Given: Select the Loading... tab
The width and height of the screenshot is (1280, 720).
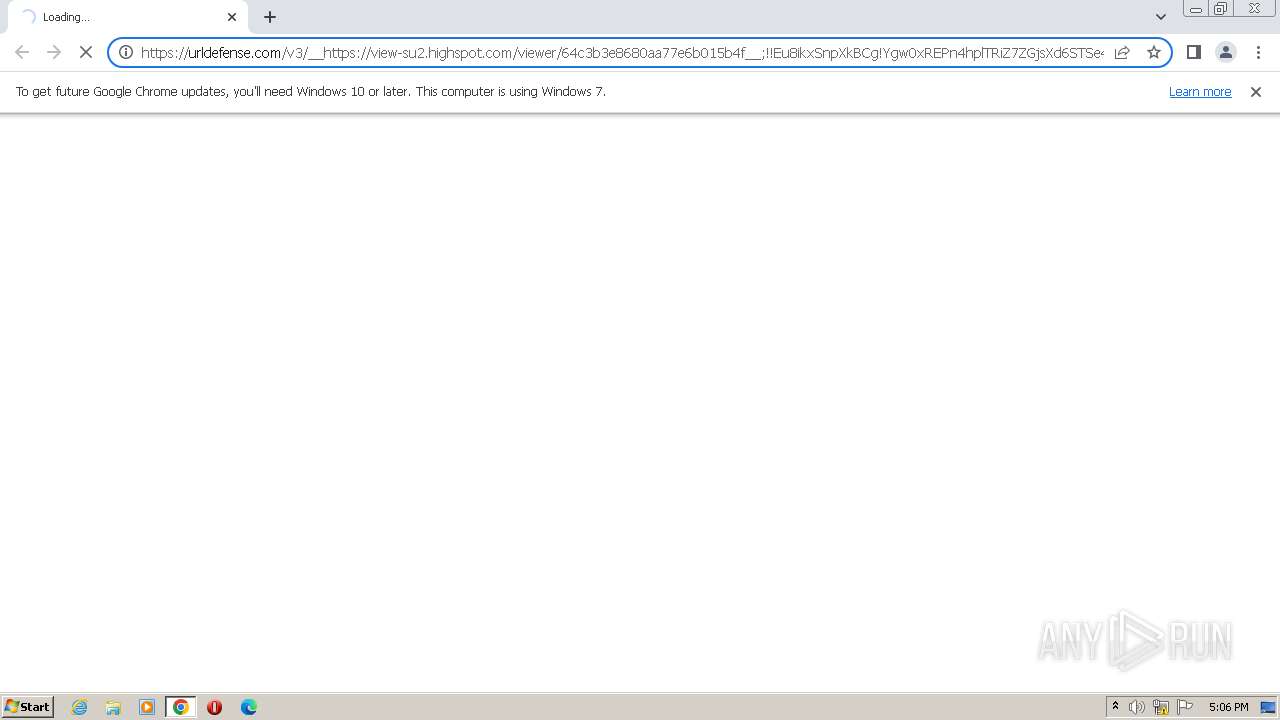Looking at the screenshot, I should [x=128, y=17].
